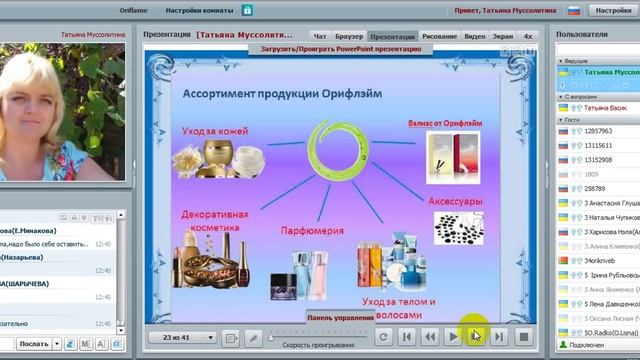Open the Настройки button at top right
The height and width of the screenshot is (360, 640).
613,10
